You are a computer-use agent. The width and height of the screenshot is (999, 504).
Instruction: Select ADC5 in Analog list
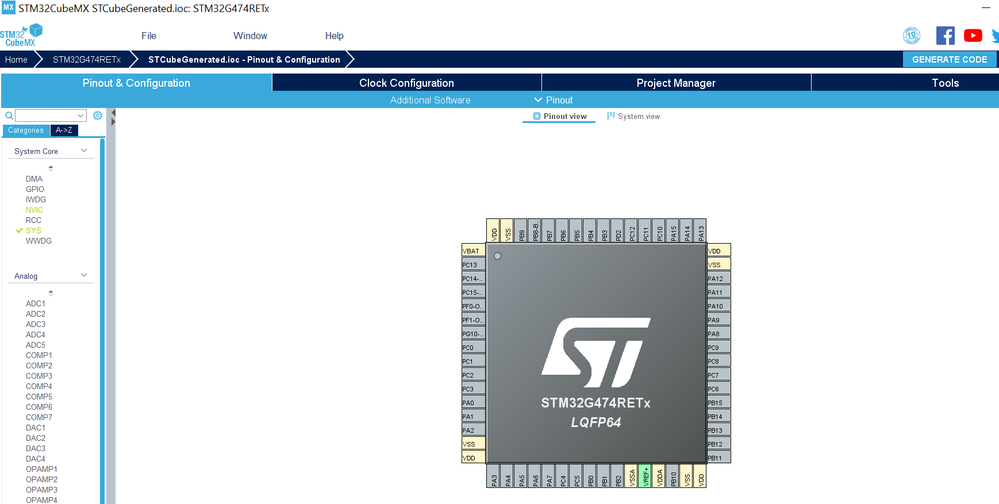pyautogui.click(x=36, y=345)
